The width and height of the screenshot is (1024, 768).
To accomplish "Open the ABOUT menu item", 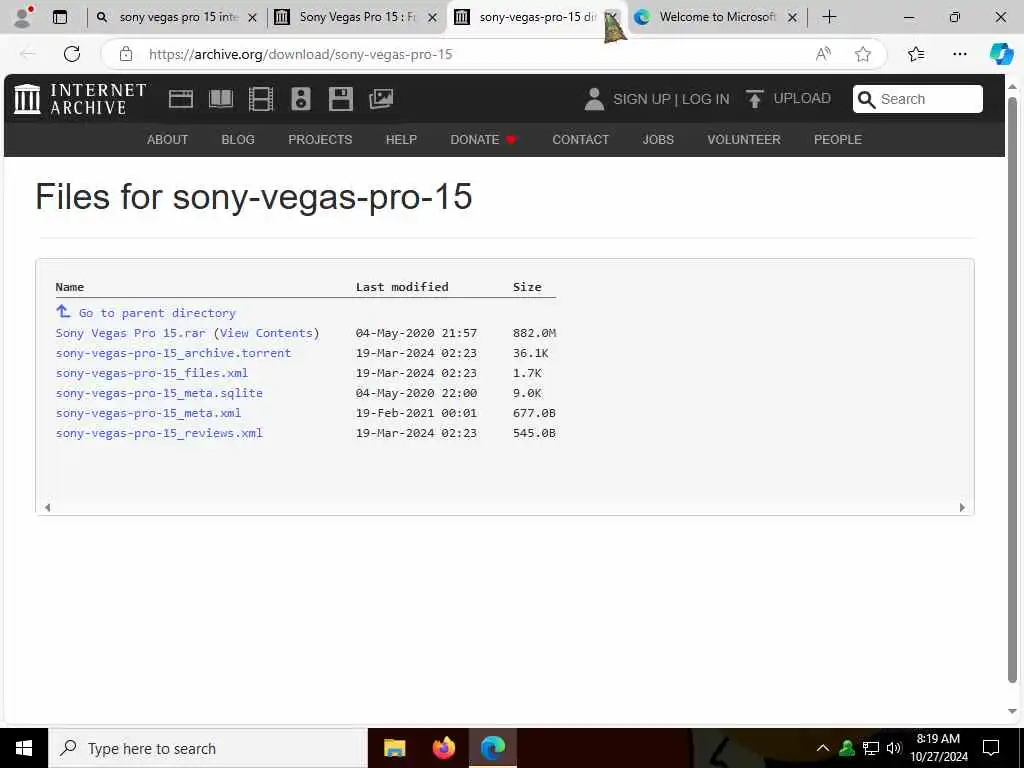I will pyautogui.click(x=167, y=140).
